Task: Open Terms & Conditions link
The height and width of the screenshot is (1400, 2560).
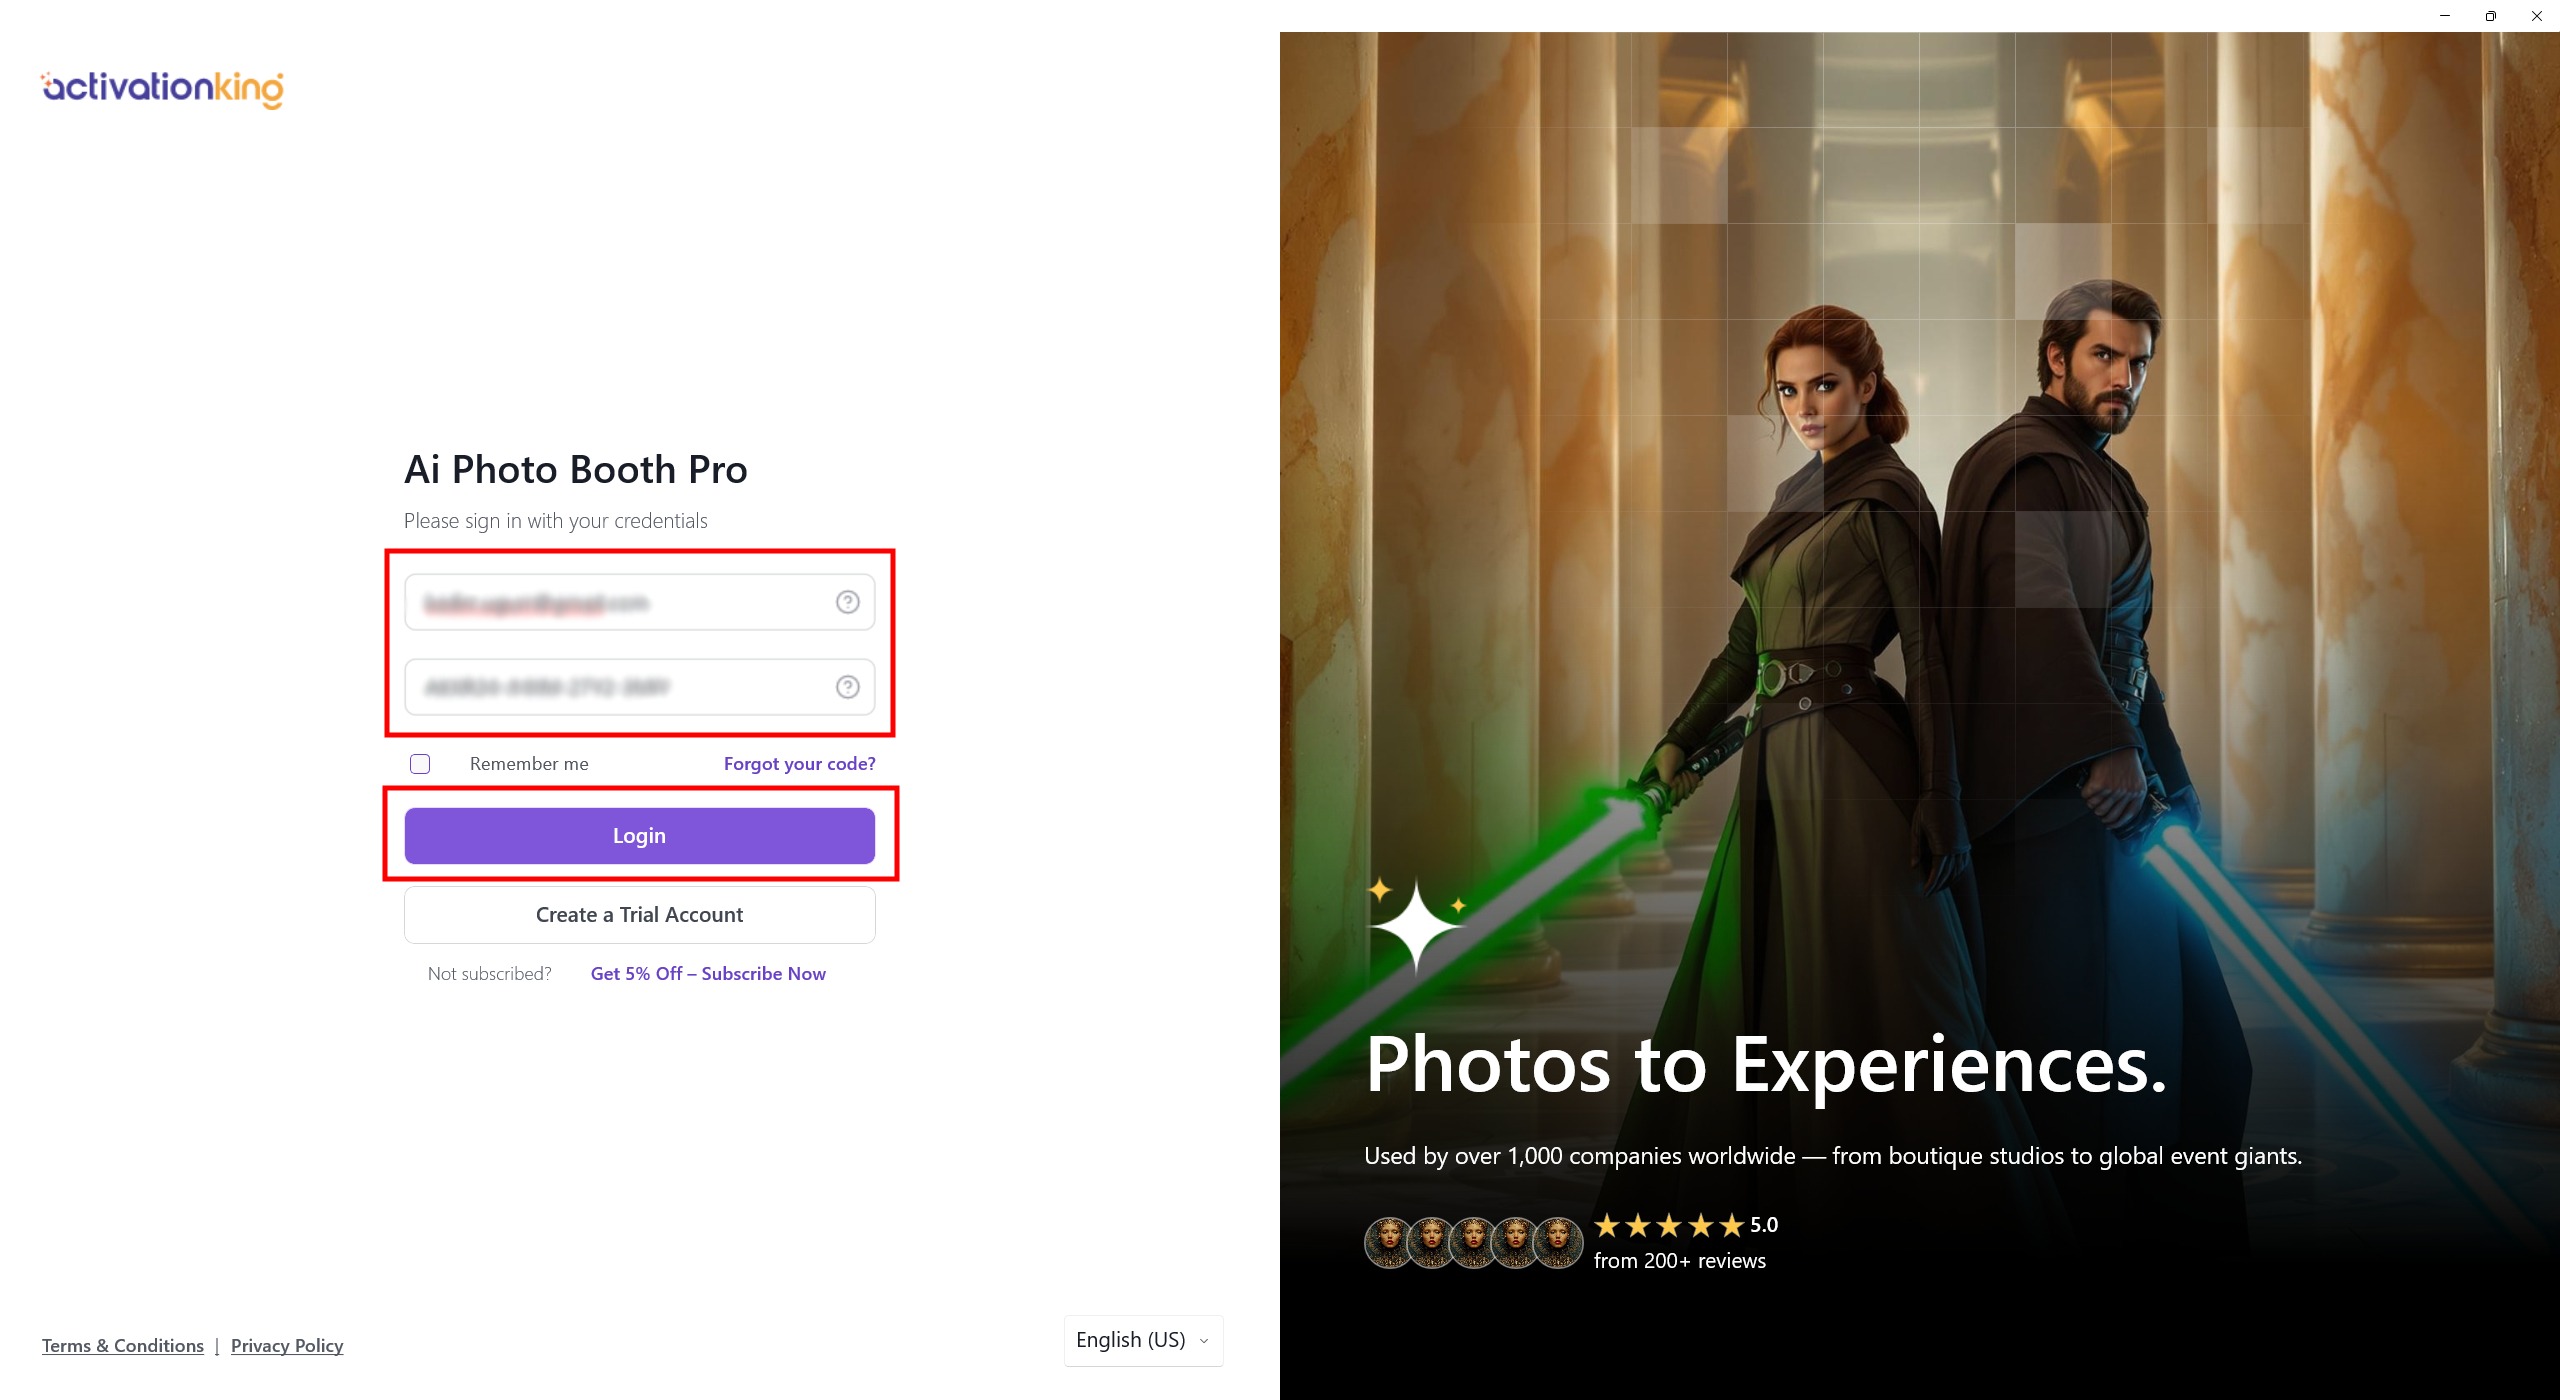Action: [x=123, y=1346]
